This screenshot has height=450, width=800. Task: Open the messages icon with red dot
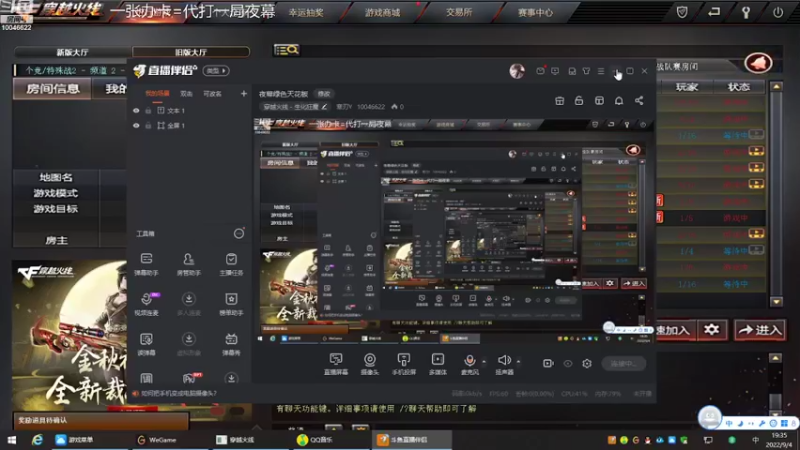pos(540,71)
